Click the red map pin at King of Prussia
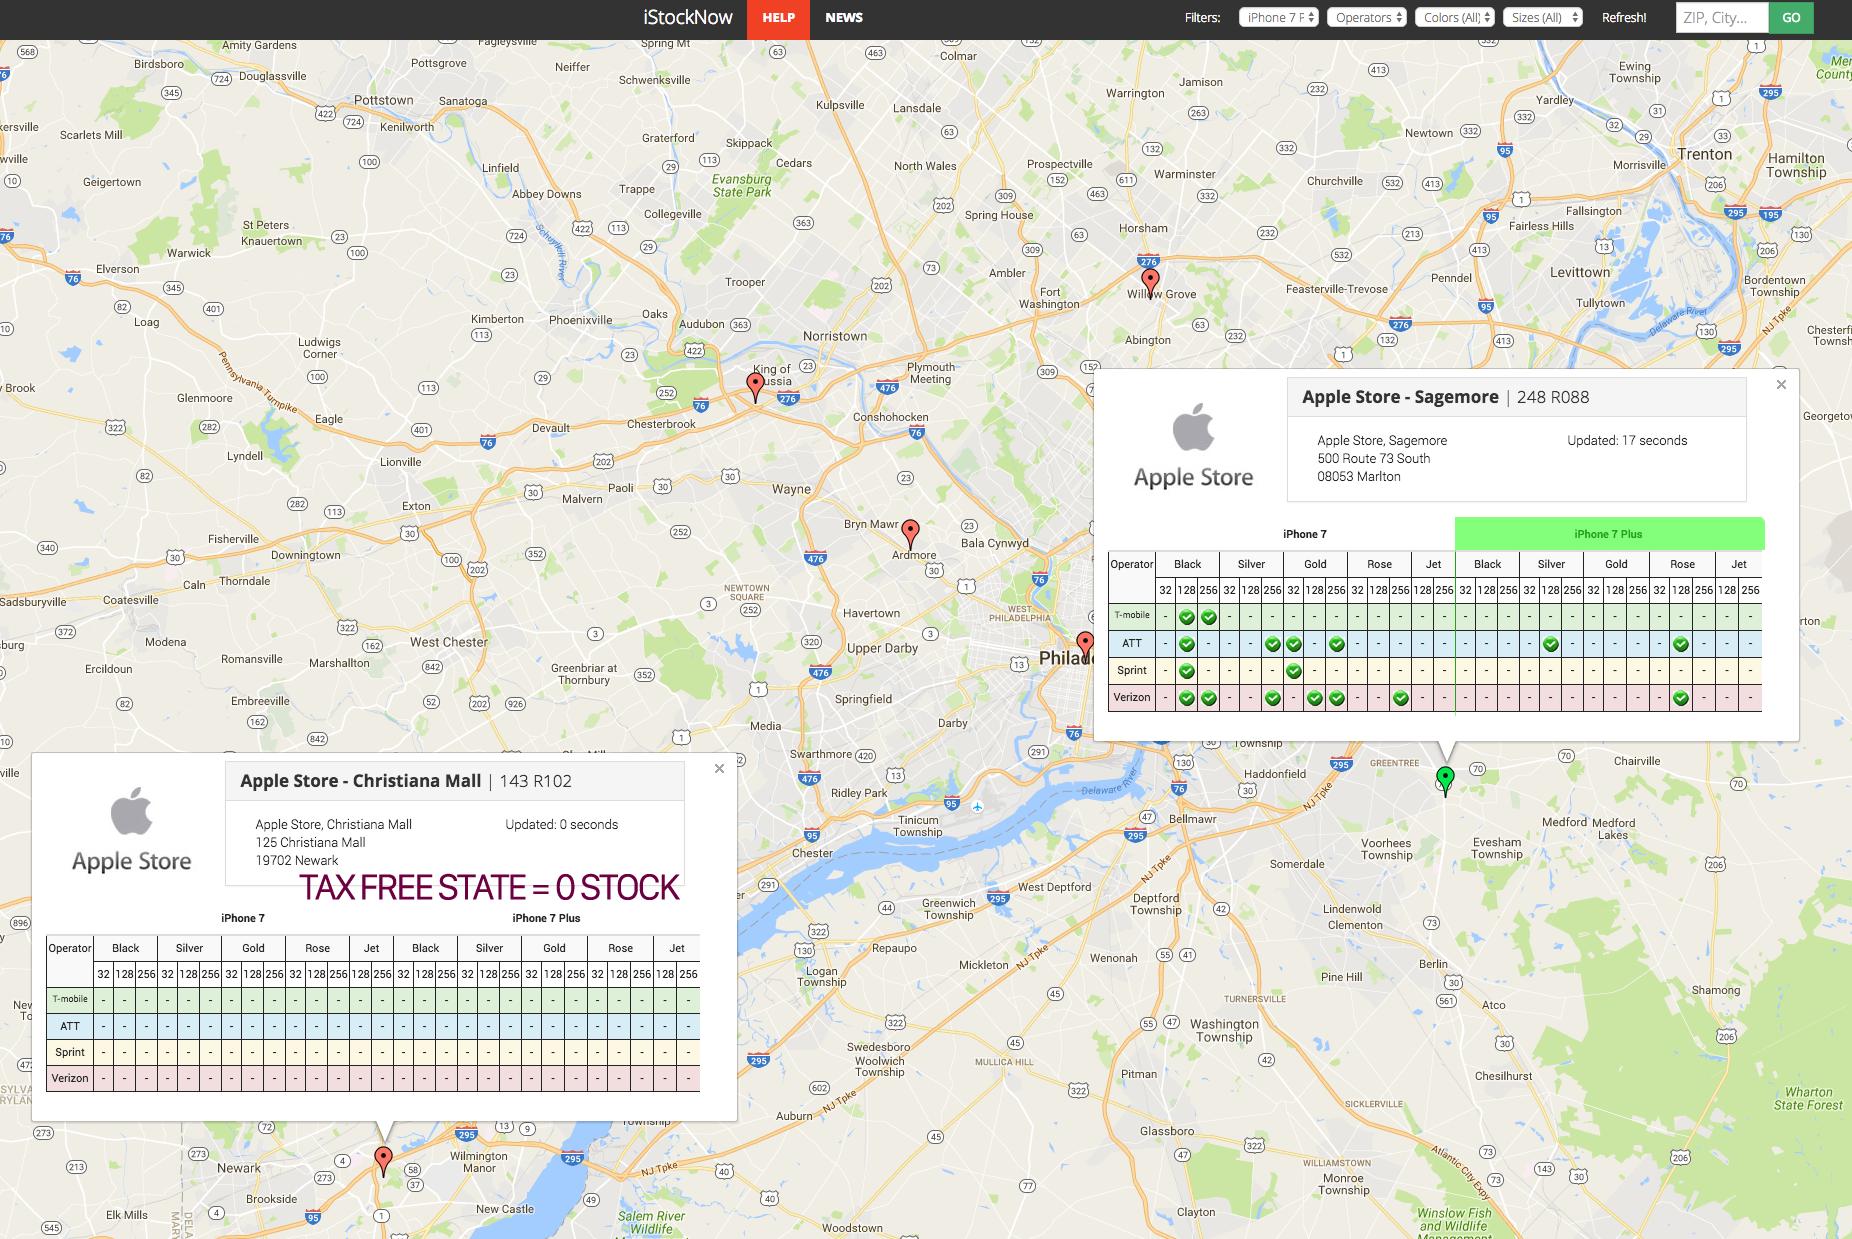Image resolution: width=1852 pixels, height=1239 pixels. [x=756, y=386]
